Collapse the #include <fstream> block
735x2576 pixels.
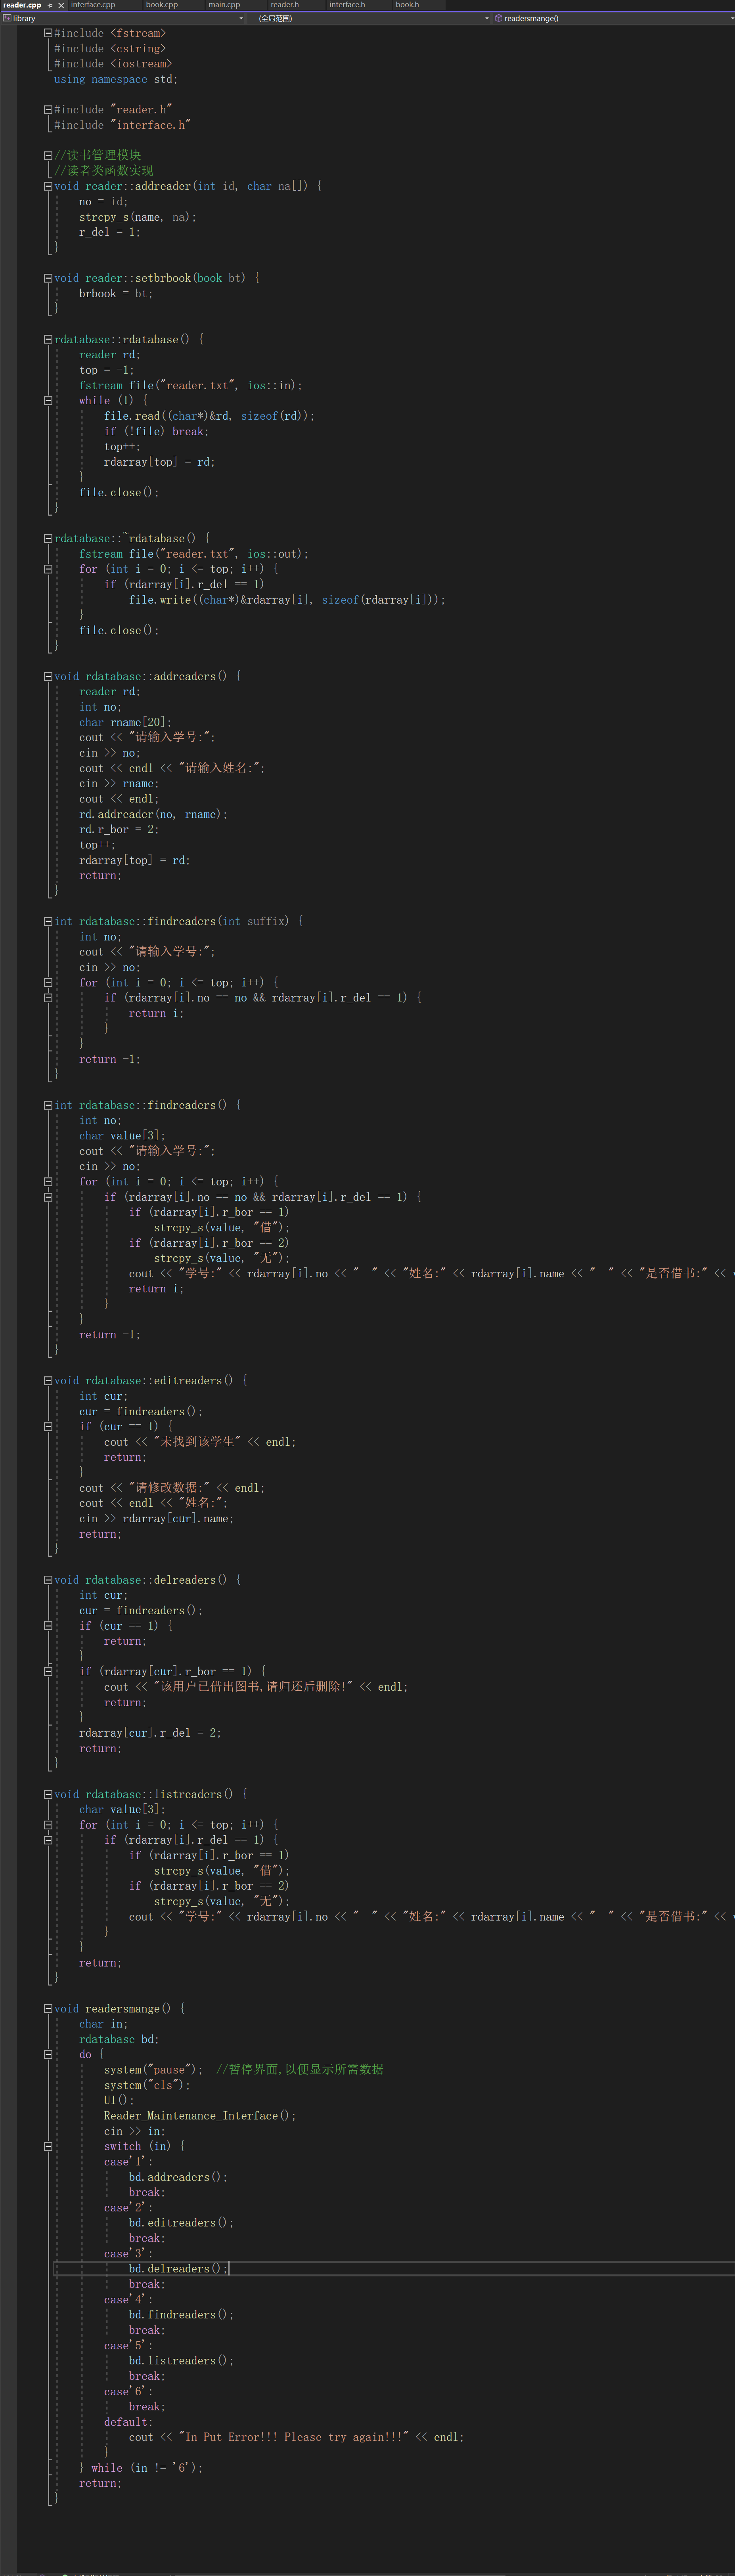48,33
